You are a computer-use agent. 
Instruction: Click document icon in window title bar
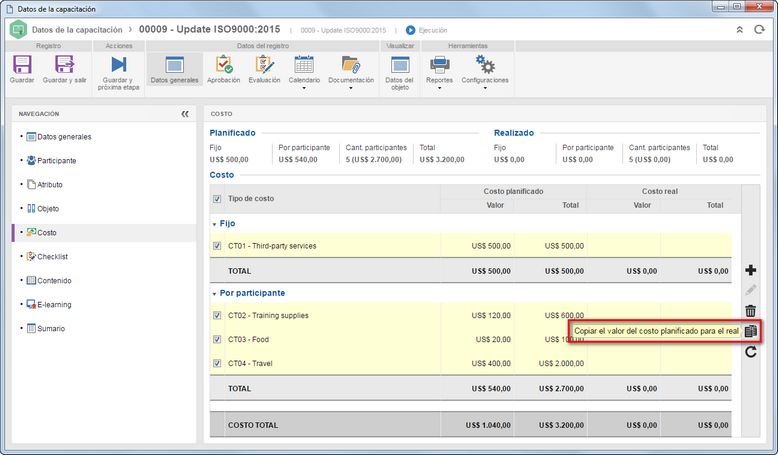[9, 9]
